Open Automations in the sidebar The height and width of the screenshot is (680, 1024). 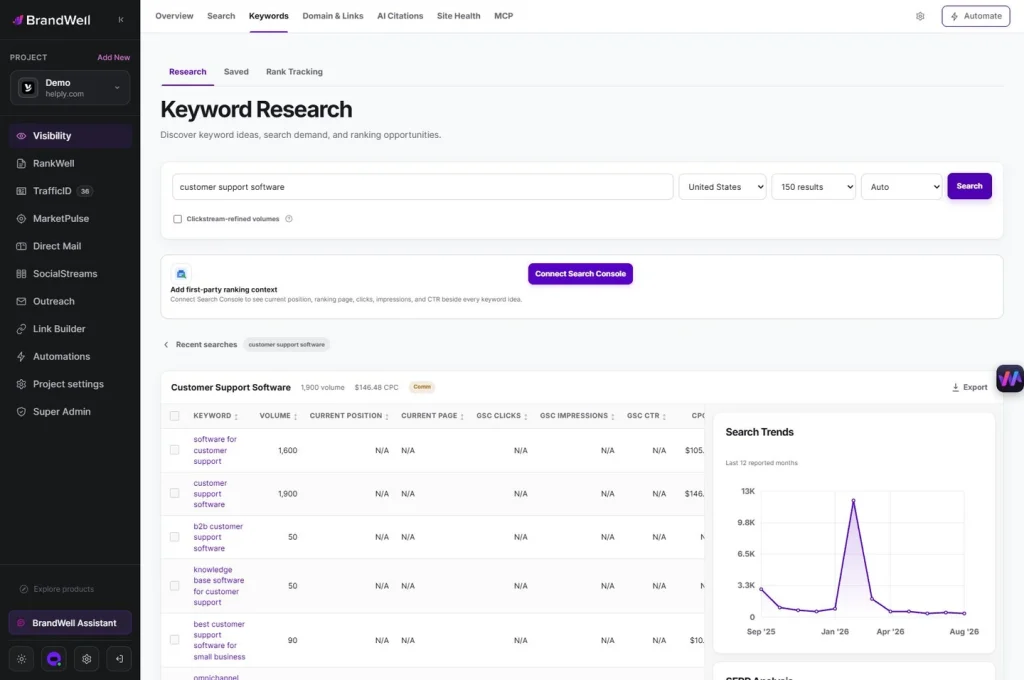pos(70,357)
